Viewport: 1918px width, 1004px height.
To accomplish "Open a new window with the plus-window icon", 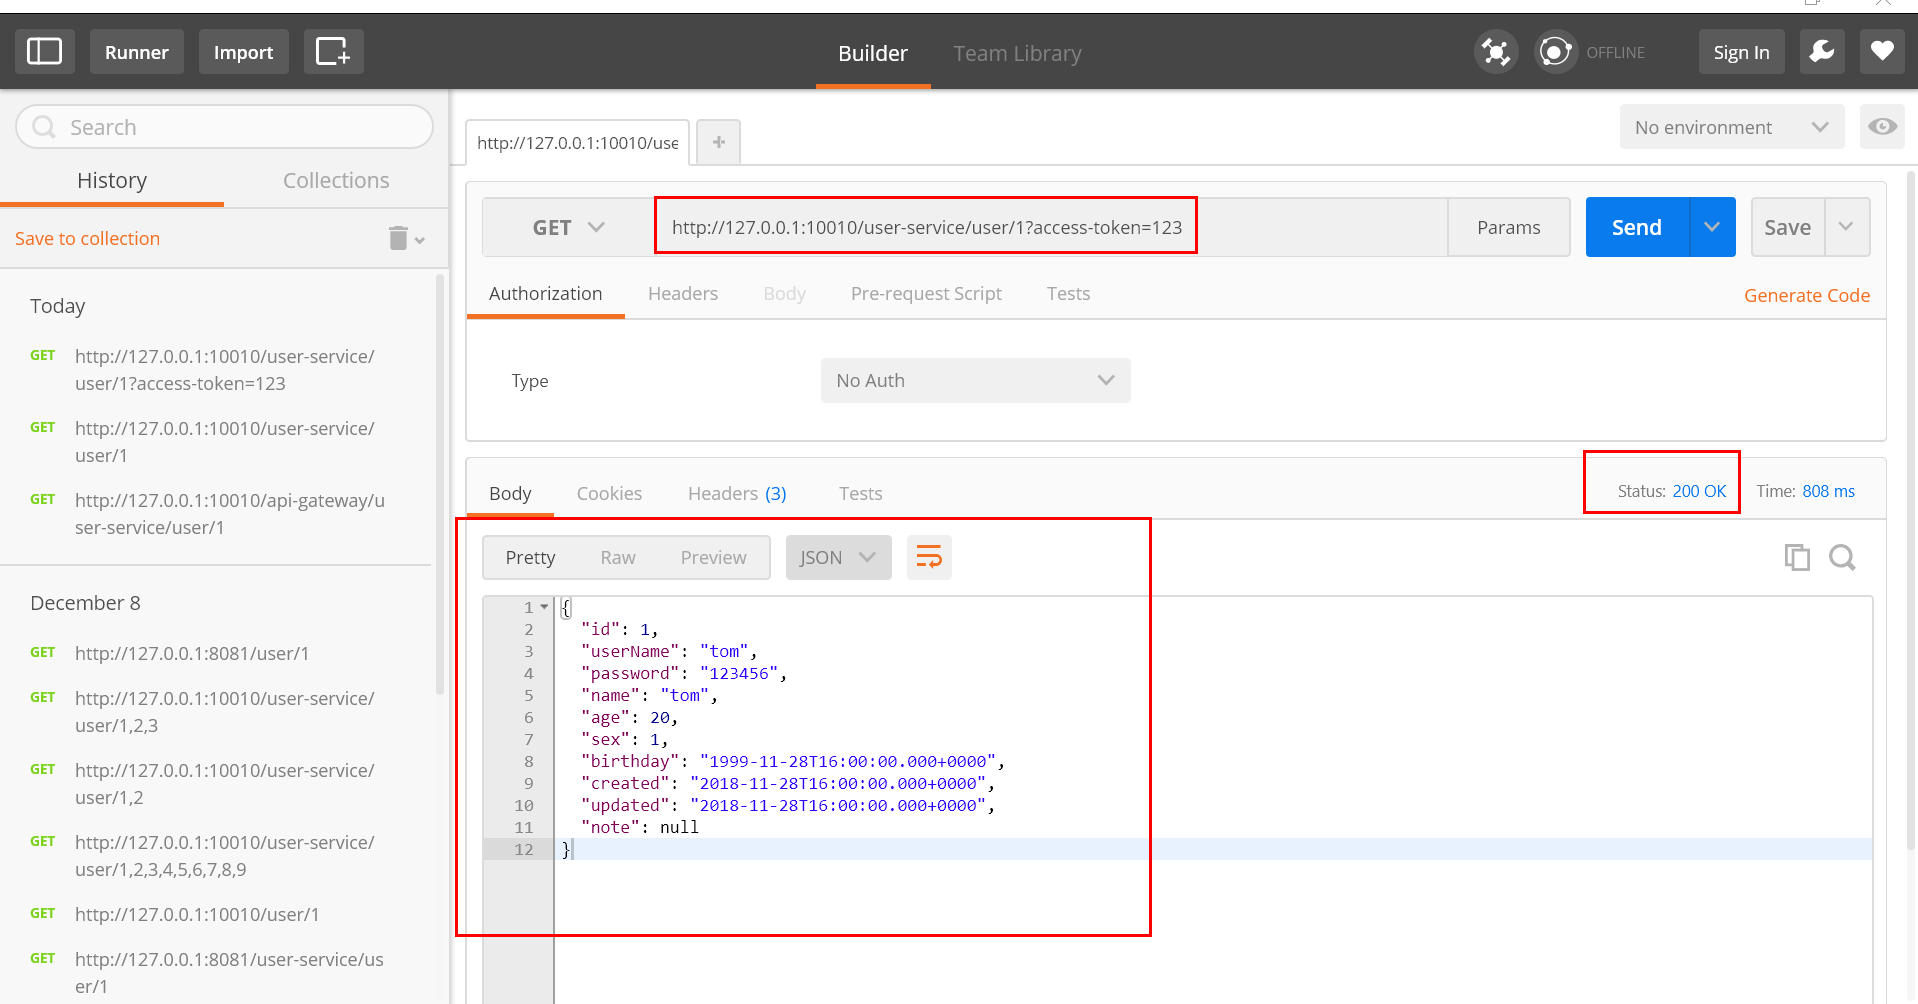I will 333,52.
